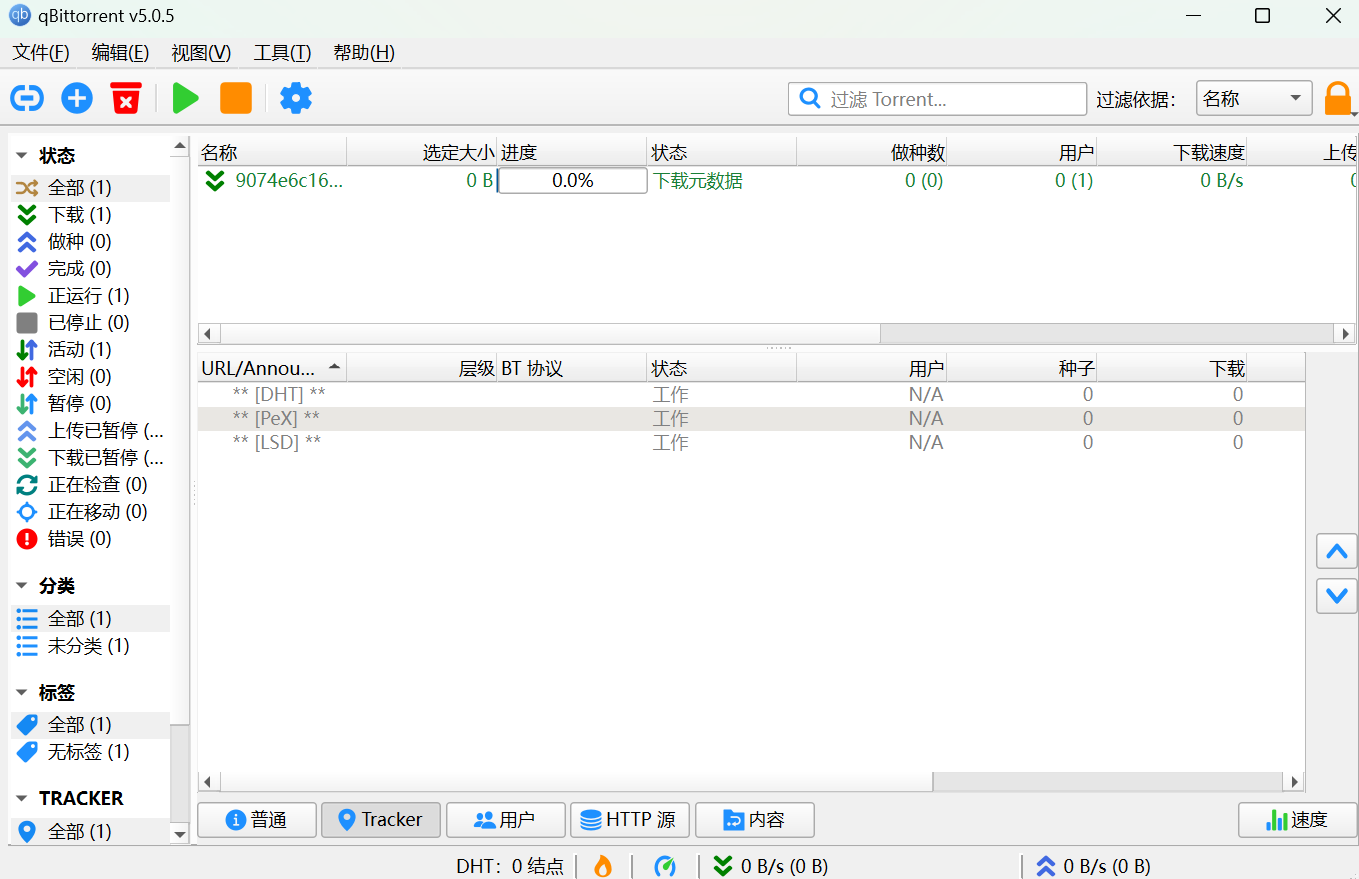Collapse the TRACKER sidebar section
Screen dimensions: 1359x879
[x=22, y=798]
